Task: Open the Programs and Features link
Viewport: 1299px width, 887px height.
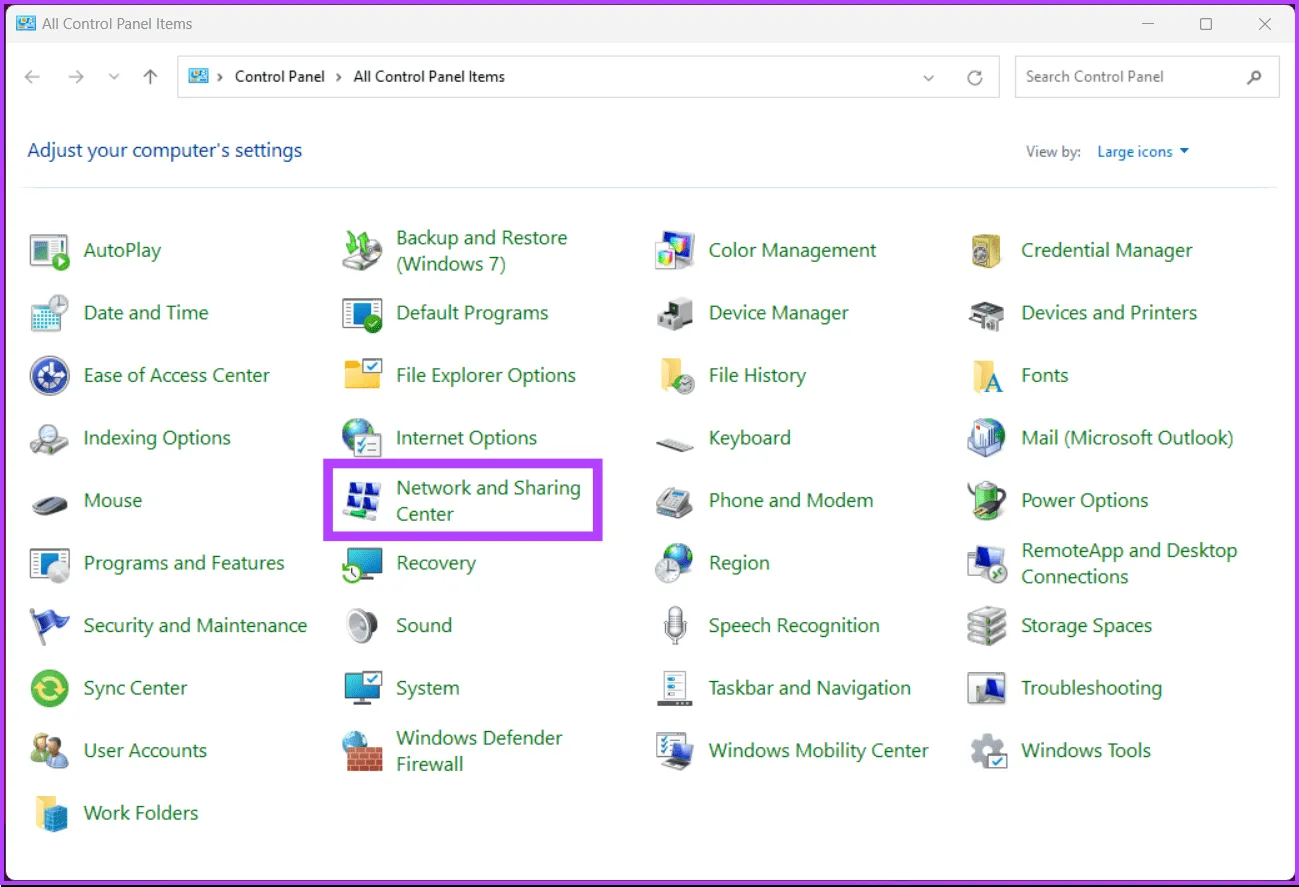Action: coord(184,563)
